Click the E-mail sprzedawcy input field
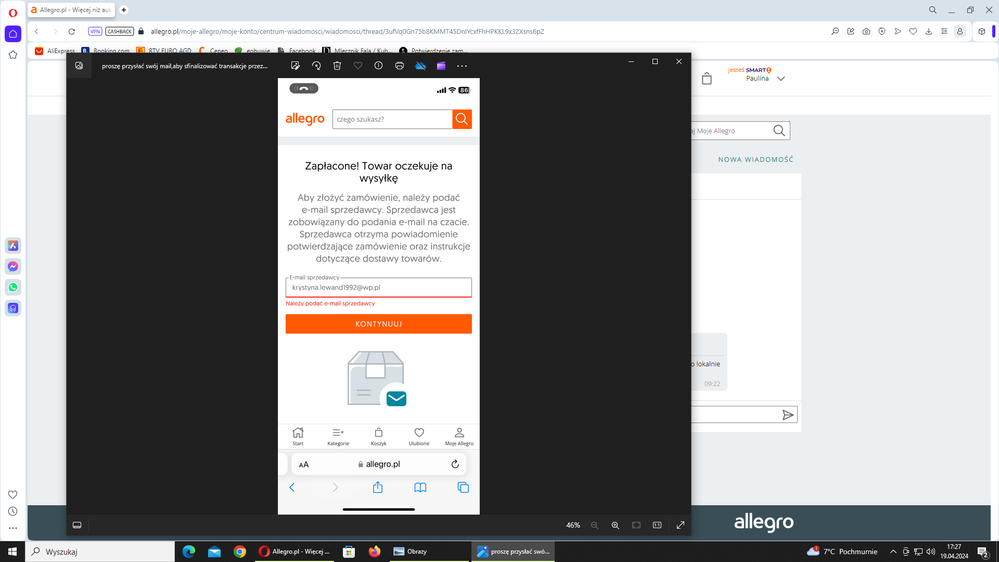The image size is (999, 562). (x=378, y=287)
